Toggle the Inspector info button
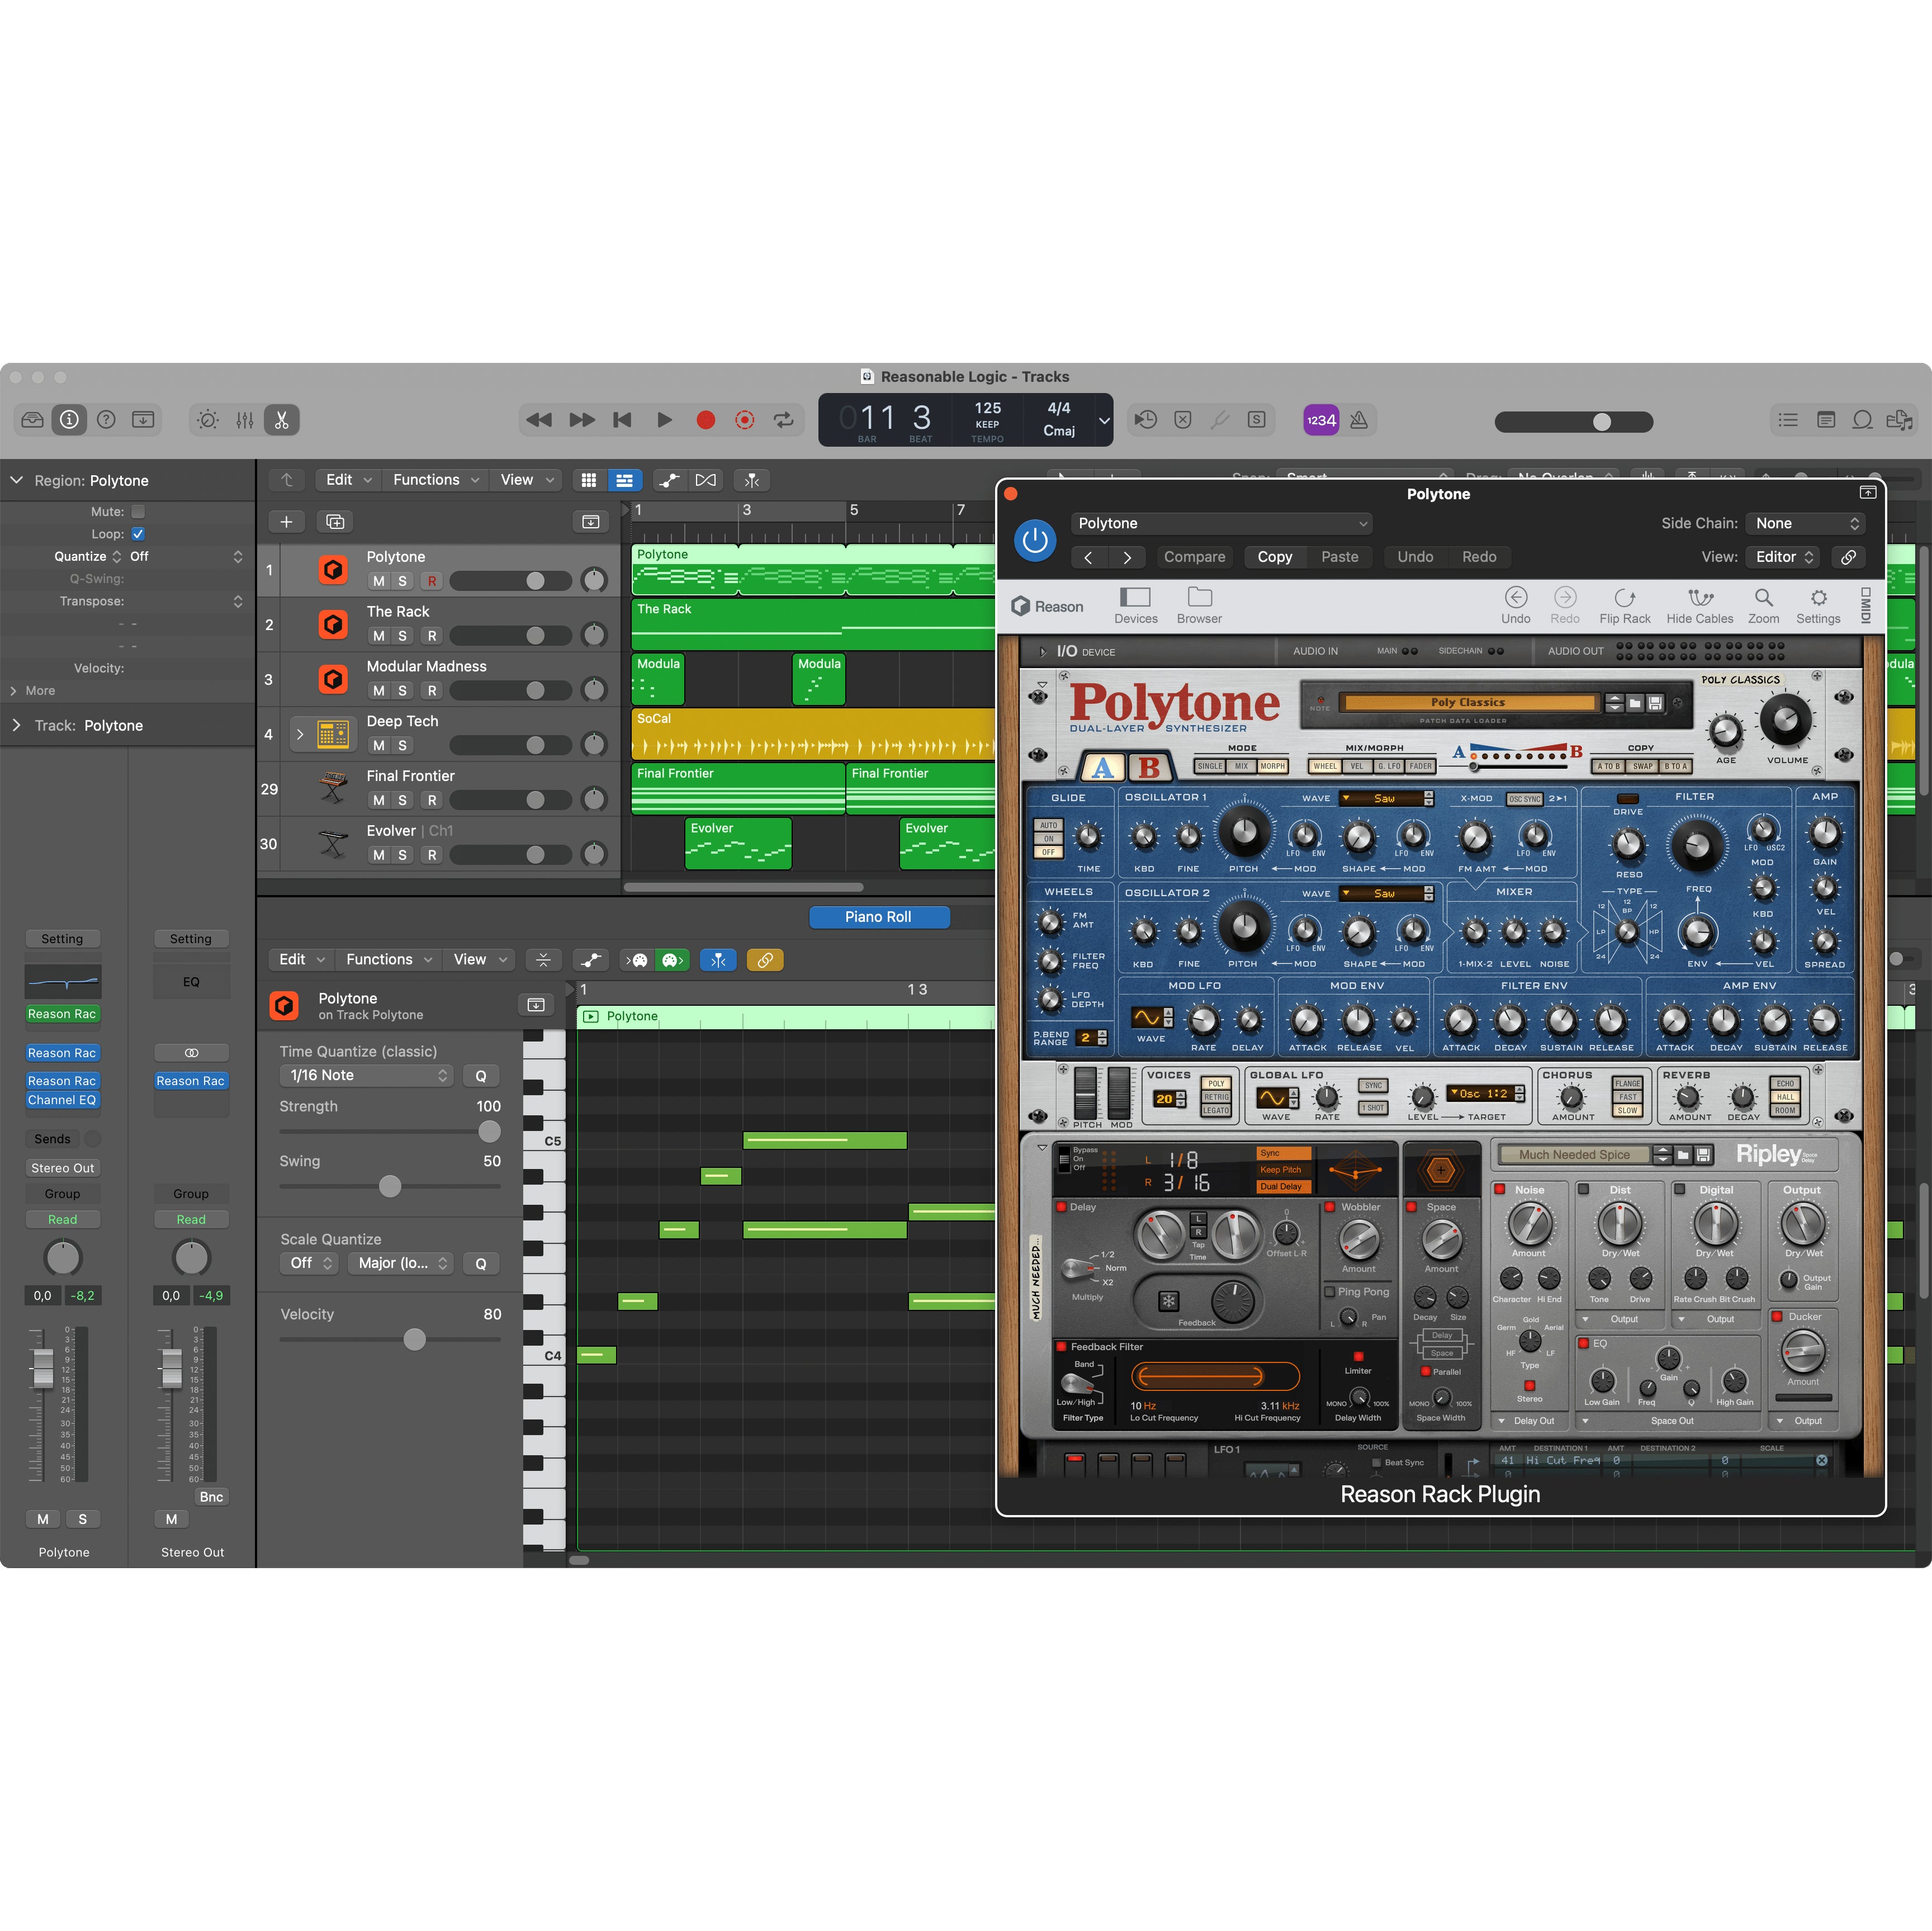1932x1931 pixels. (69, 420)
